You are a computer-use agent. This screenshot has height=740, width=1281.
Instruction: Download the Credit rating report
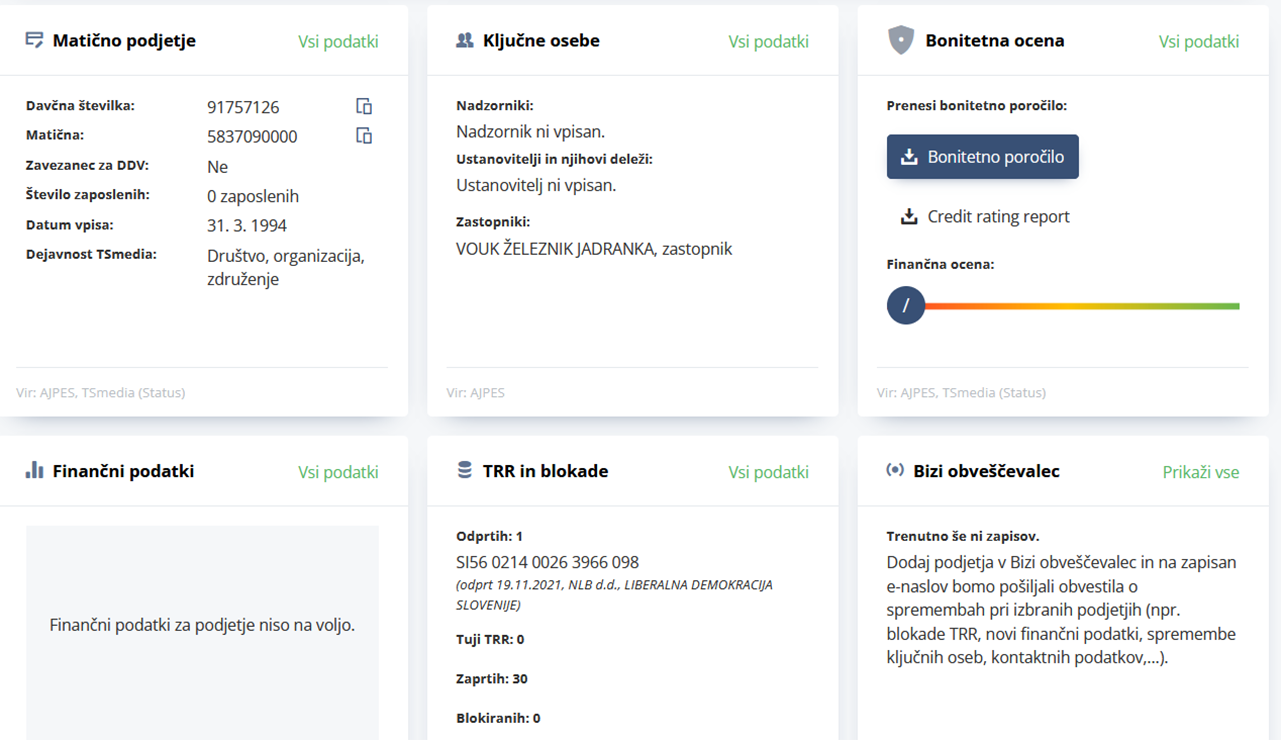point(985,217)
